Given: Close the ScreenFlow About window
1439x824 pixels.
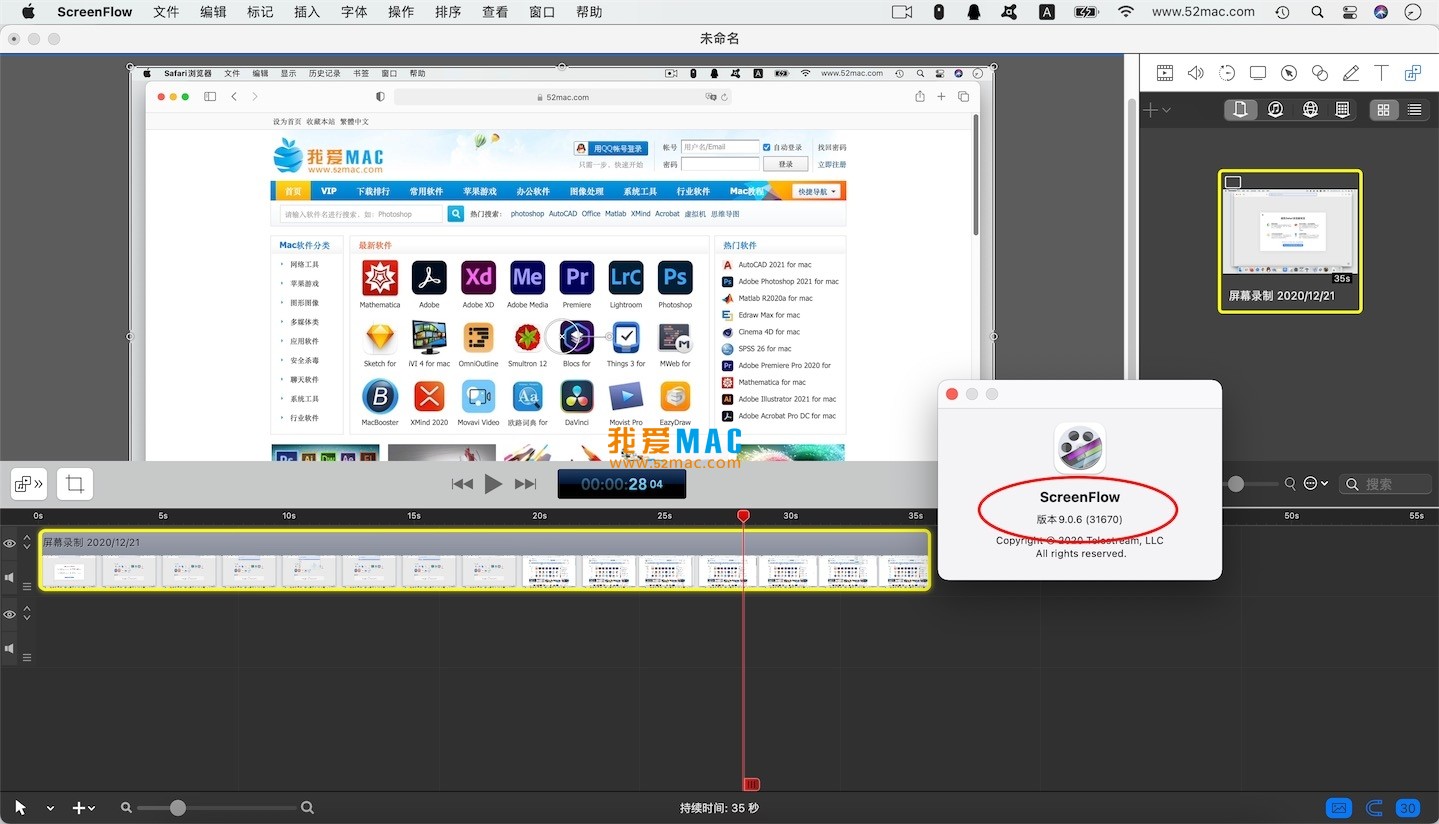Looking at the screenshot, I should tap(952, 394).
